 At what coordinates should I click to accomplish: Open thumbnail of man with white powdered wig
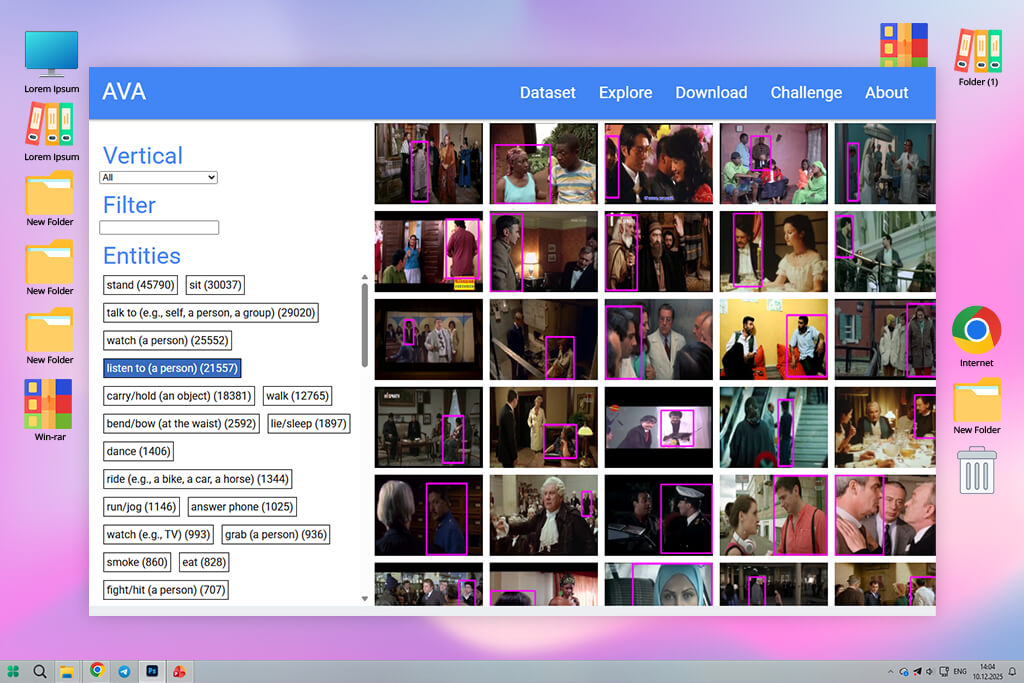pyautogui.click(x=543, y=515)
